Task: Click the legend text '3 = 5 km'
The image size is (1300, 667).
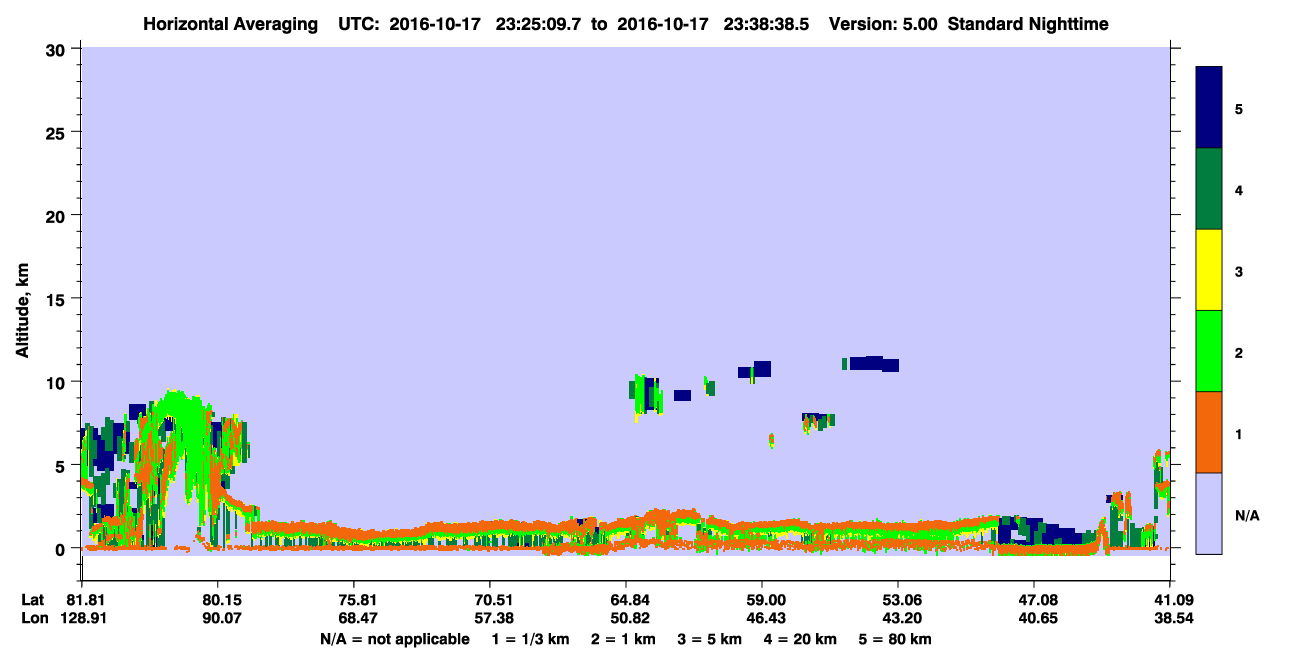Action: tap(709, 639)
